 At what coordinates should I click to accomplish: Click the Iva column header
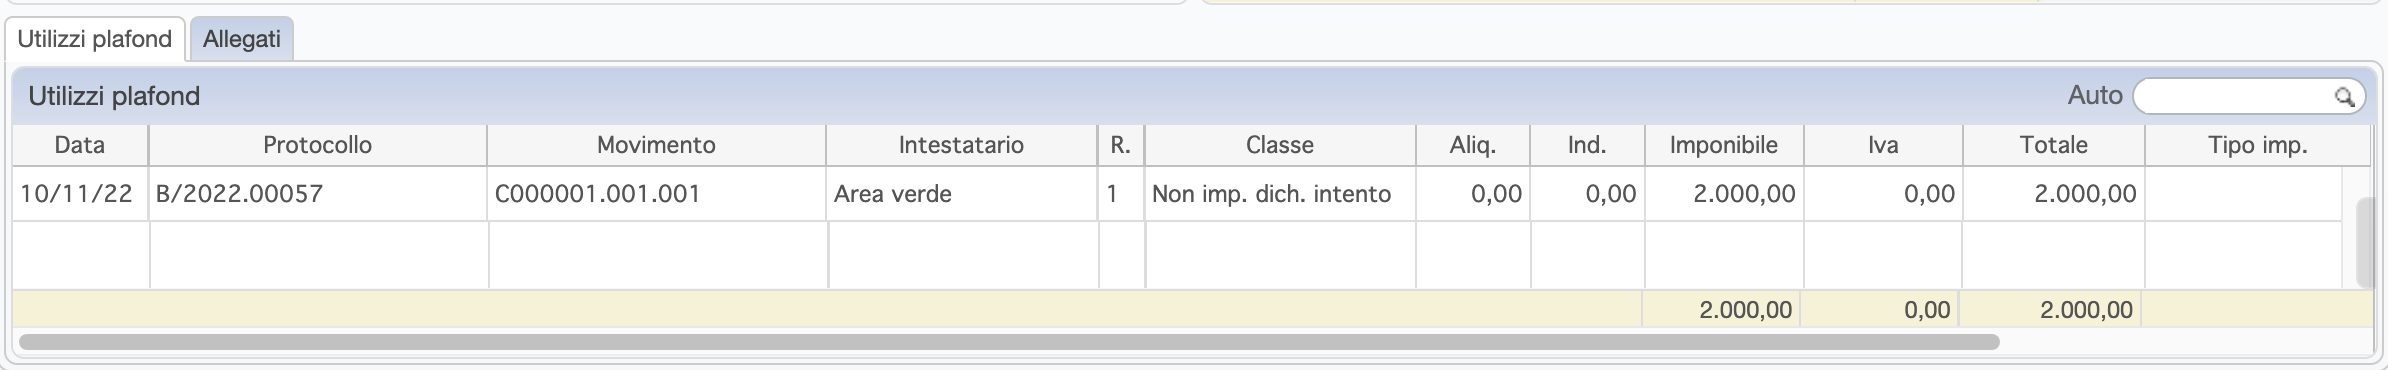pos(1883,145)
